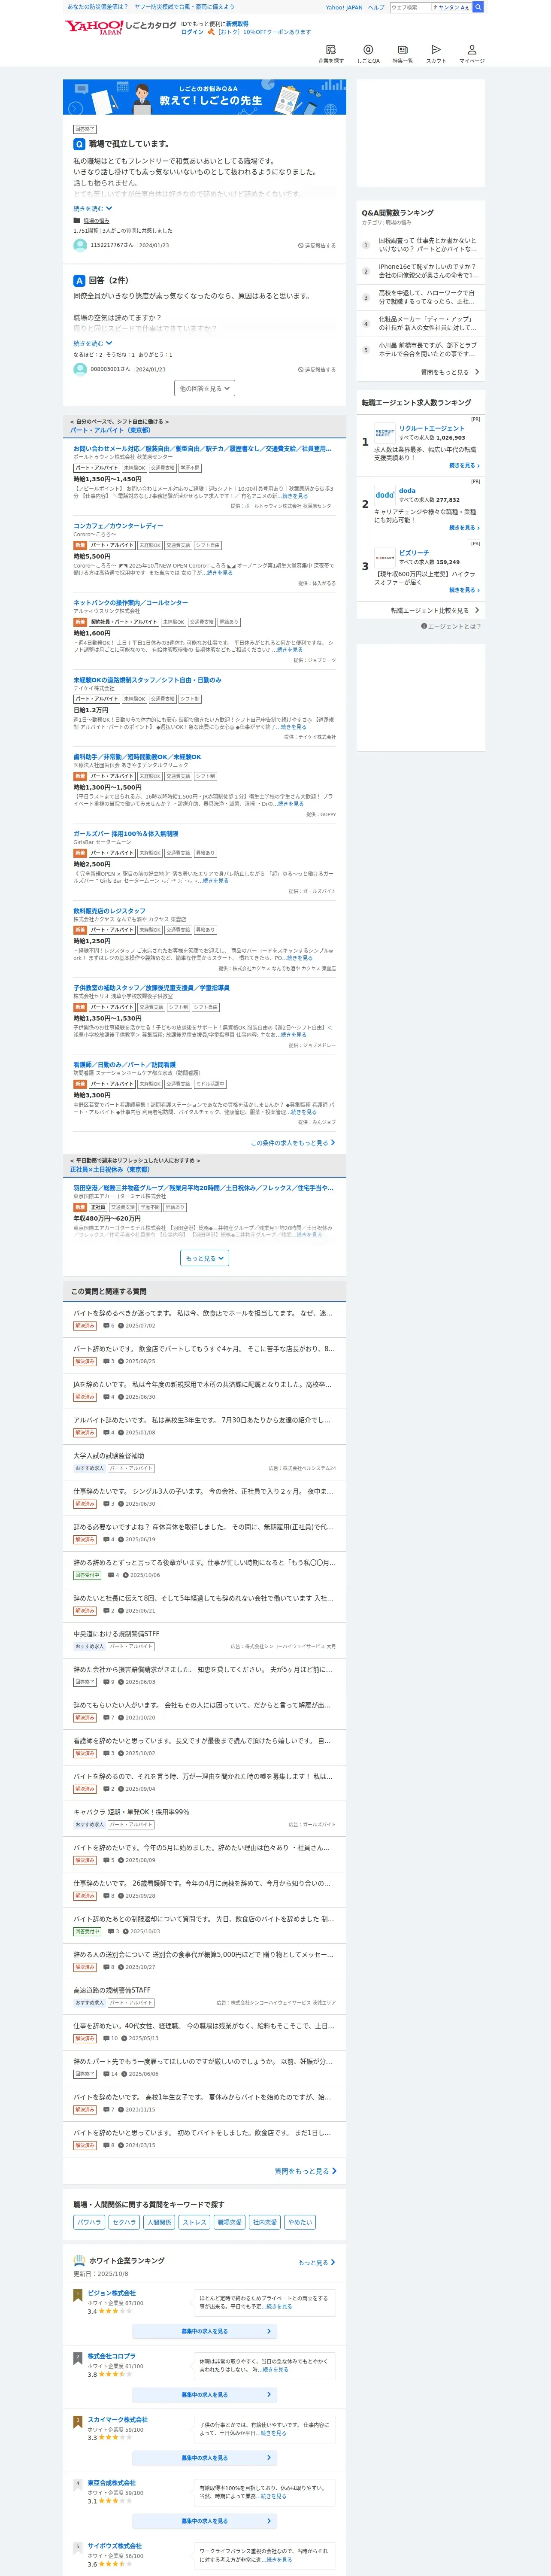Open the しごとQA header icon
Image resolution: width=551 pixels, height=2576 pixels.
point(368,54)
